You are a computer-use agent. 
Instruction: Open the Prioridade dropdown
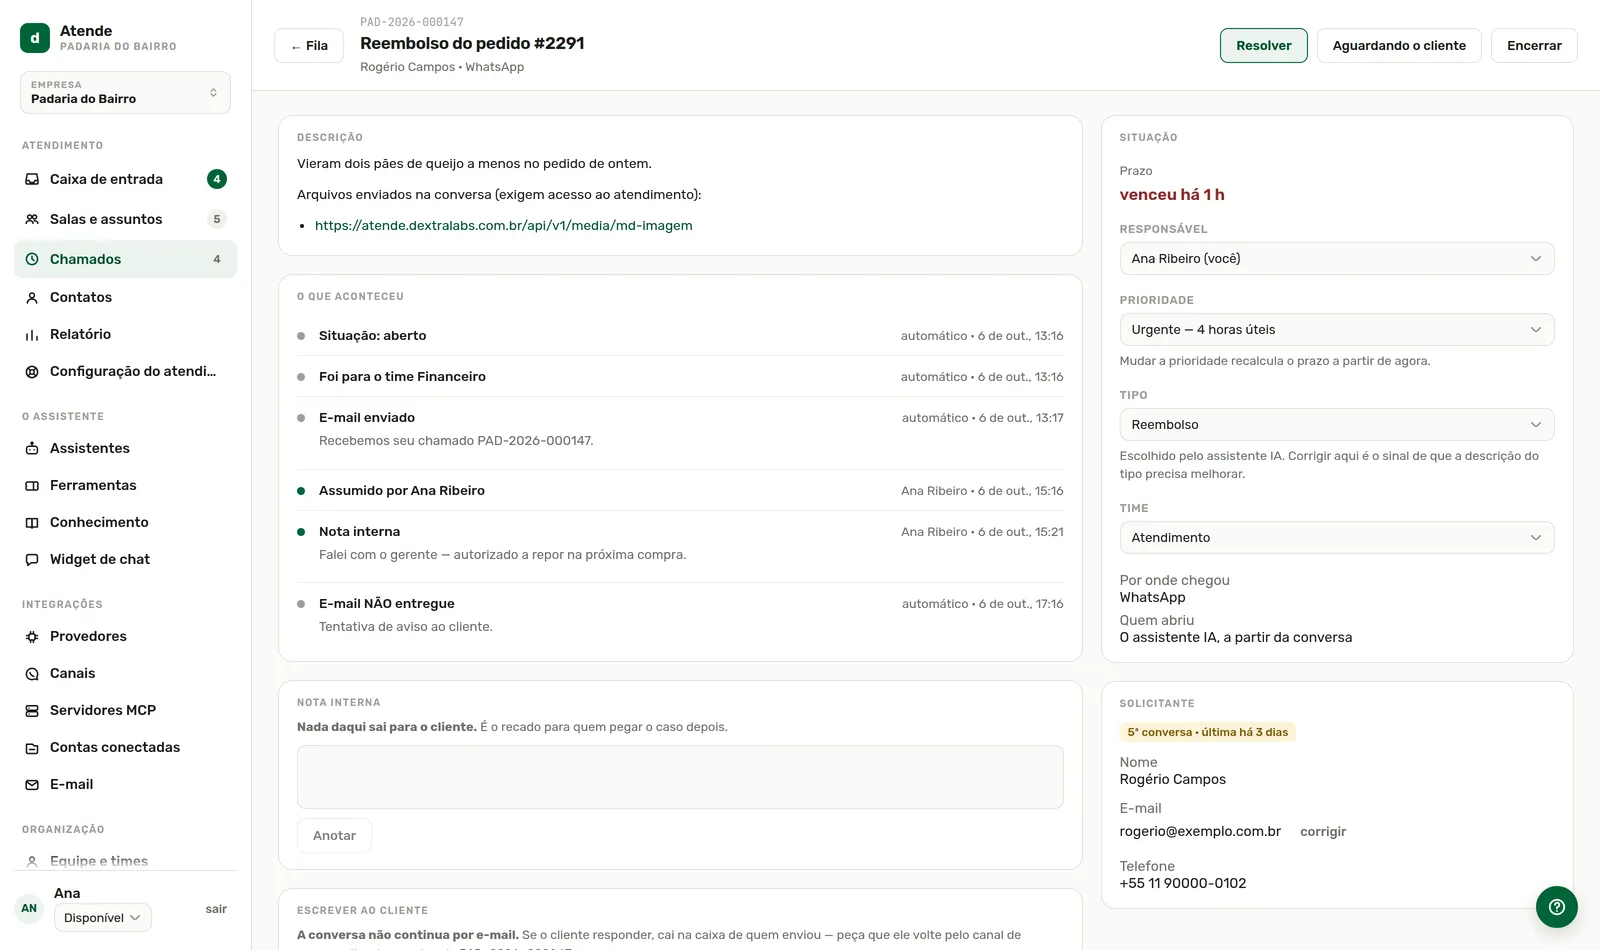pos(1337,330)
